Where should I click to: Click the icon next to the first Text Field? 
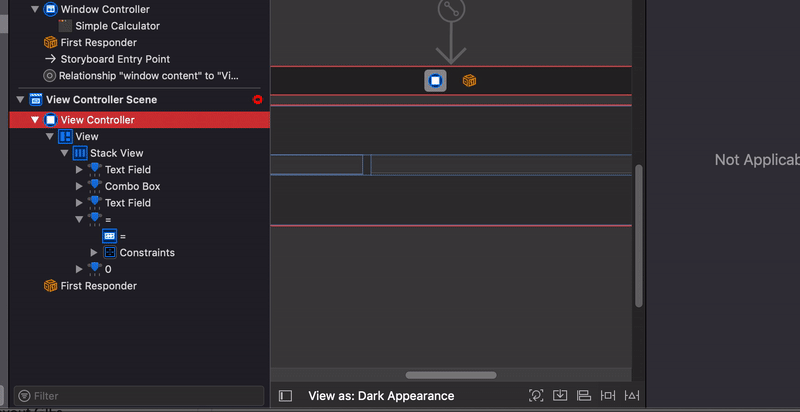[94, 170]
